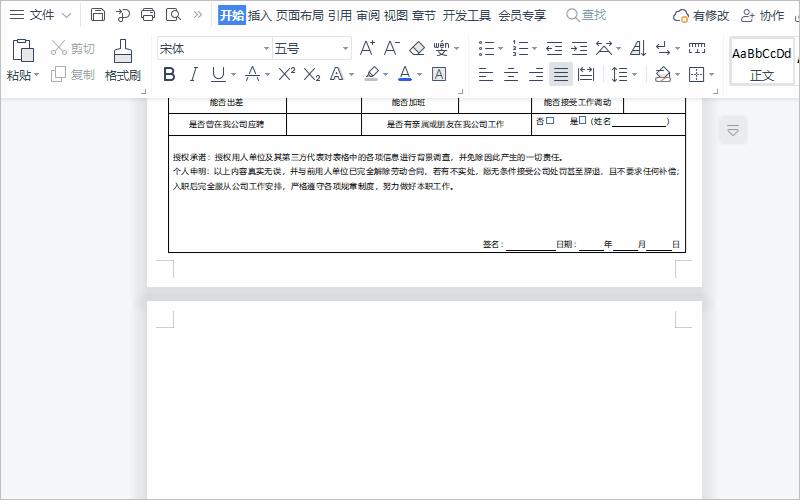Viewport: 800px width, 500px height.
Task: Open the font size dropdown 五号
Action: [345, 48]
